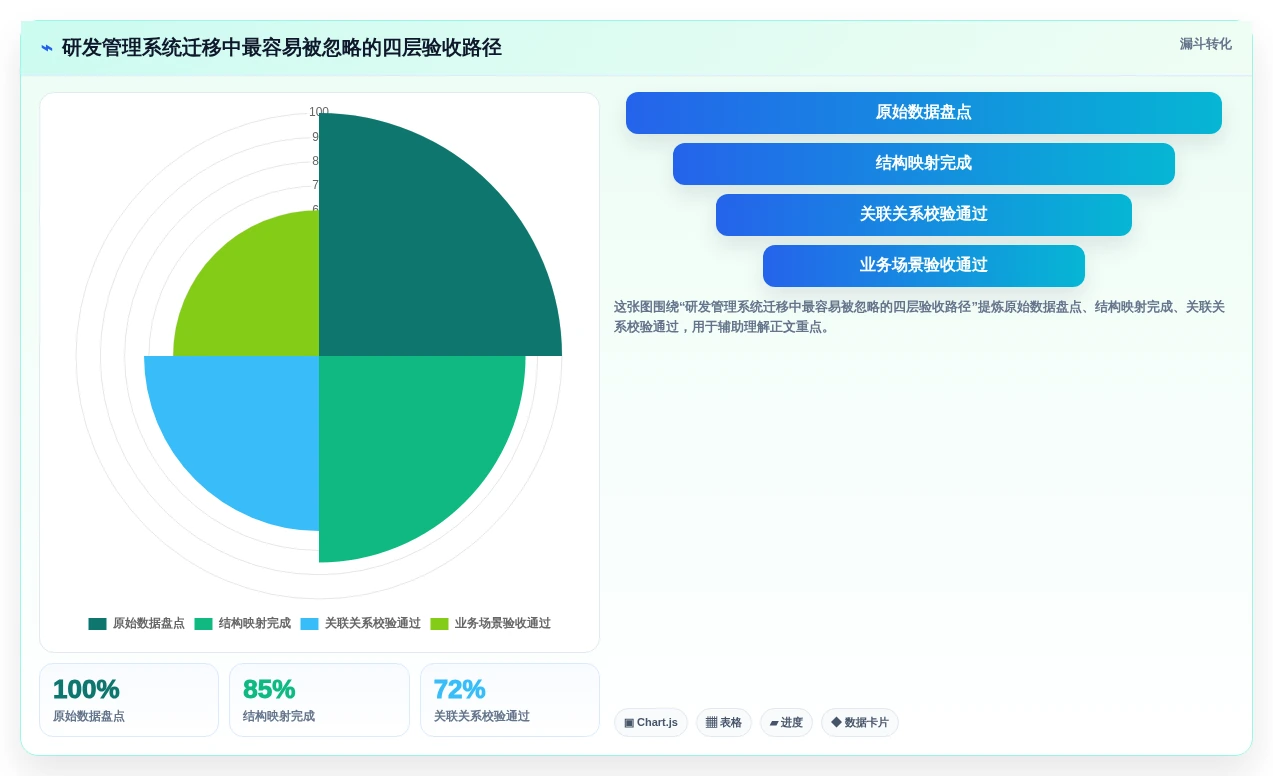Image resolution: width=1273 pixels, height=776 pixels.
Task: Click the 结构映射完成 legend label text
Action: click(x=255, y=624)
